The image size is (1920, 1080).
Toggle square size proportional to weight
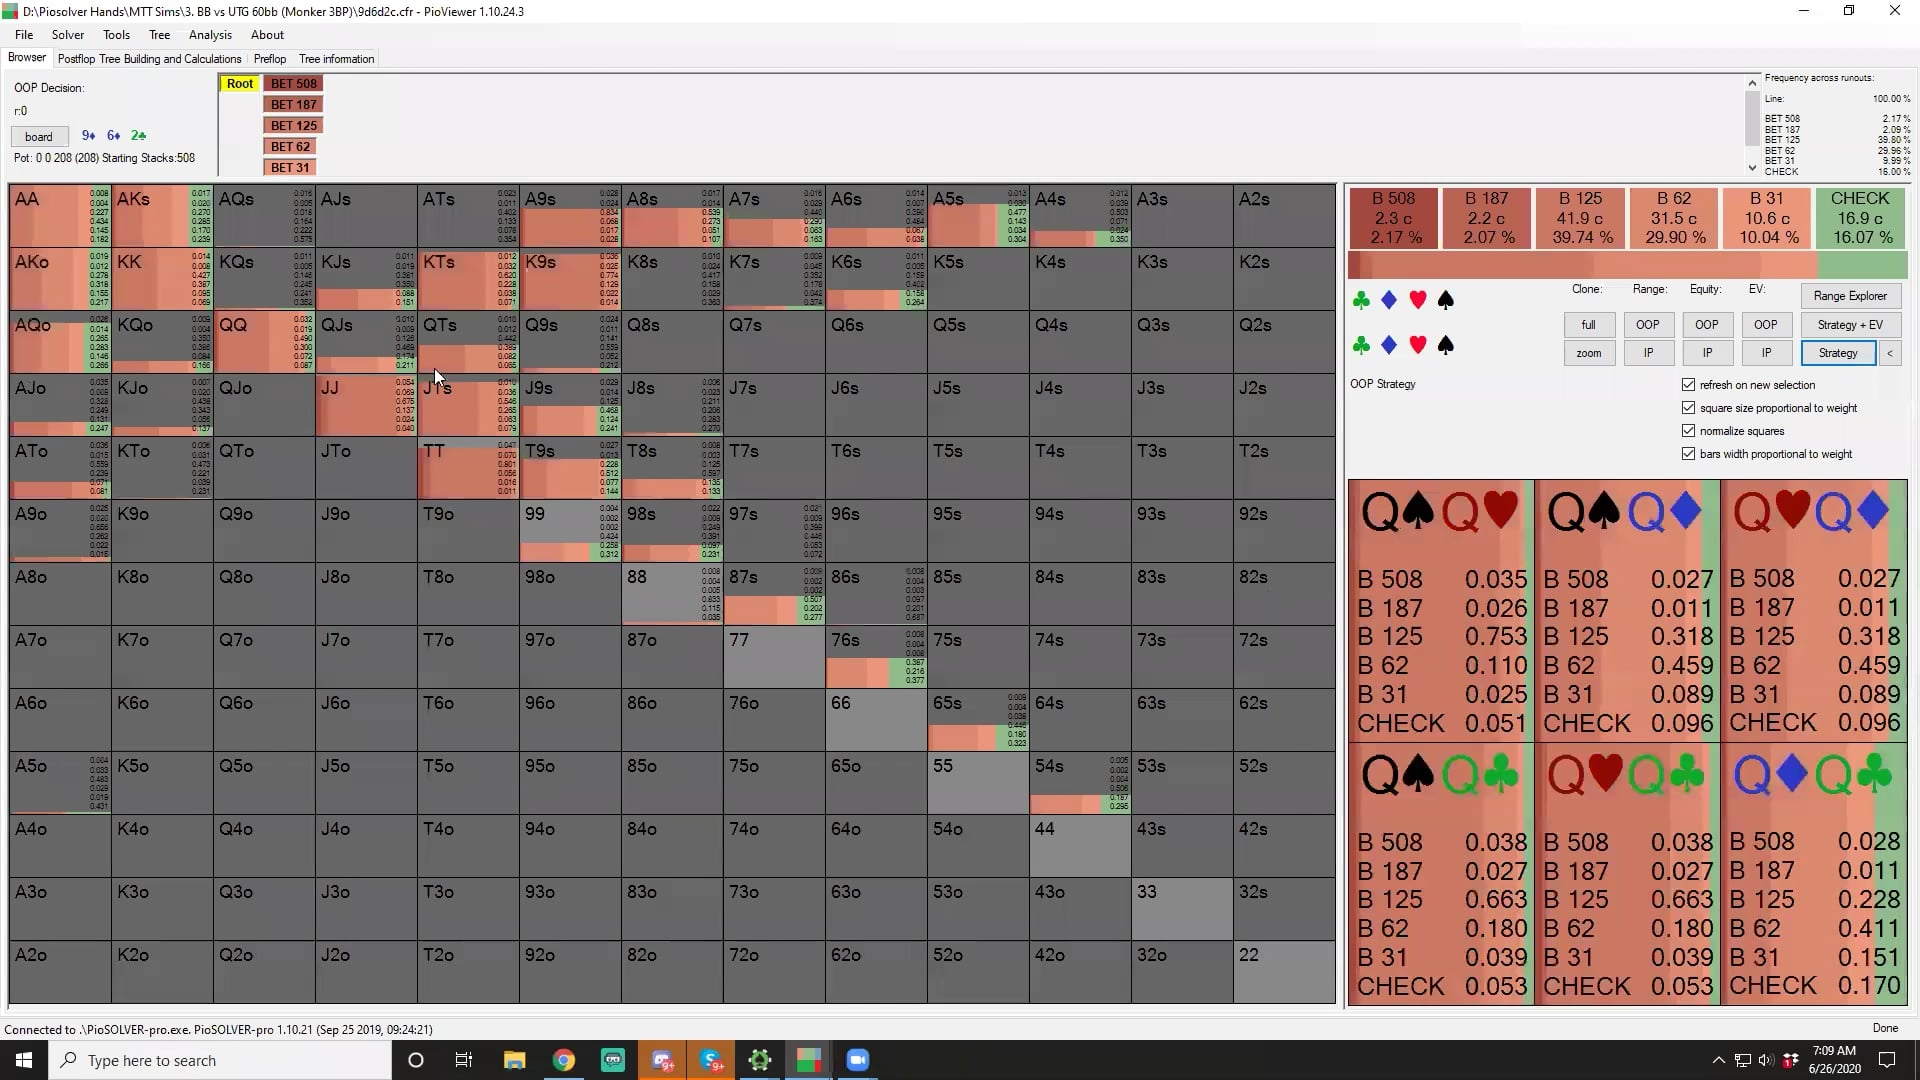pyautogui.click(x=1689, y=408)
